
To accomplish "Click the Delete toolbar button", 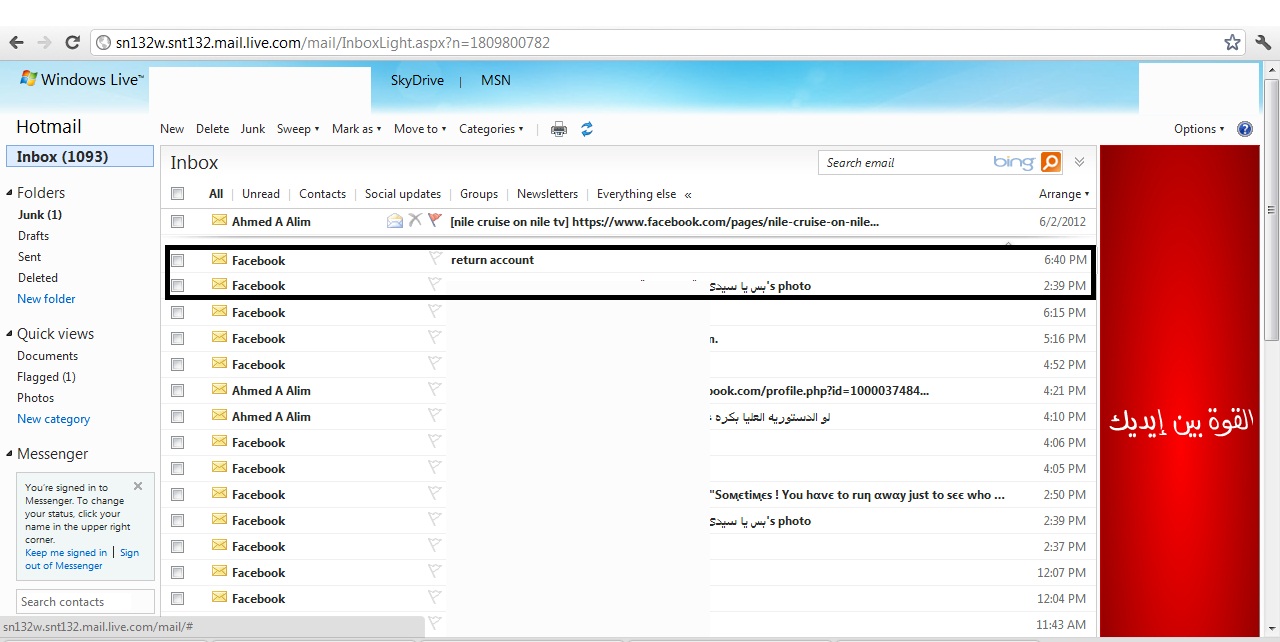I will pyautogui.click(x=212, y=129).
